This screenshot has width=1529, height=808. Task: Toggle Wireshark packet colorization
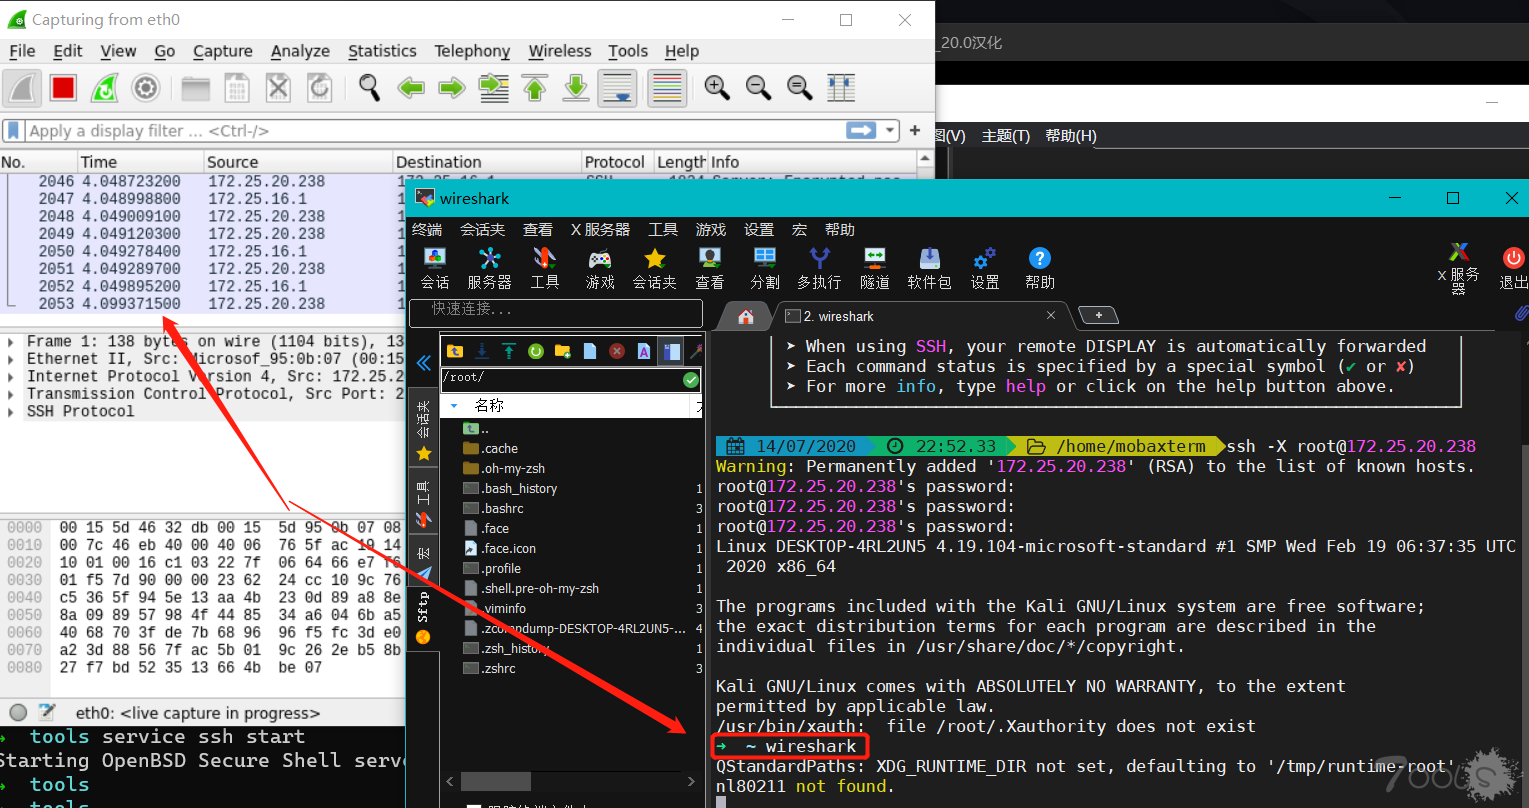666,88
